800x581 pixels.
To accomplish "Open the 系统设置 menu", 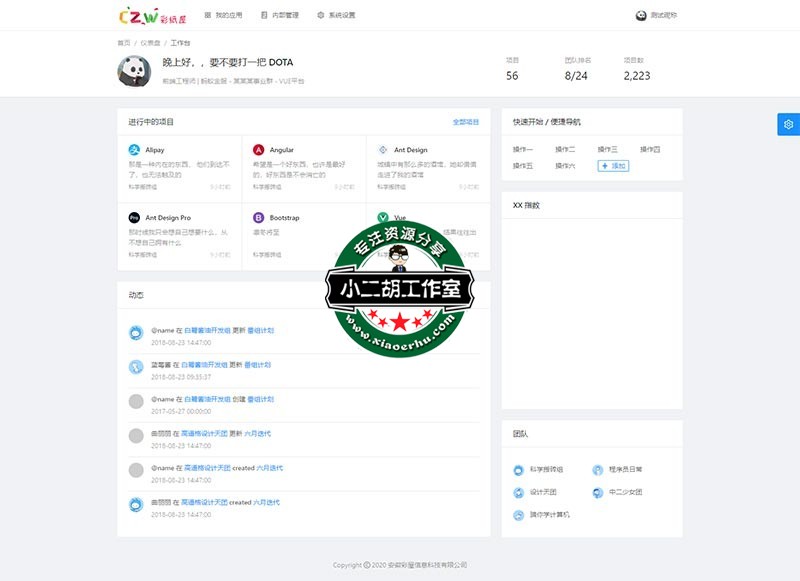I will tap(336, 15).
